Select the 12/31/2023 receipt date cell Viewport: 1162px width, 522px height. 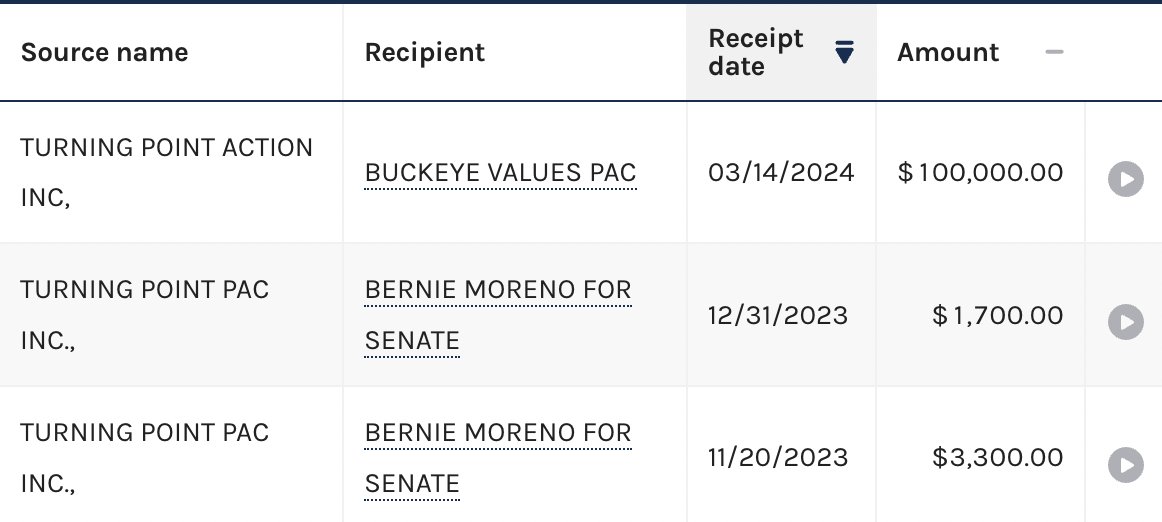click(x=781, y=314)
